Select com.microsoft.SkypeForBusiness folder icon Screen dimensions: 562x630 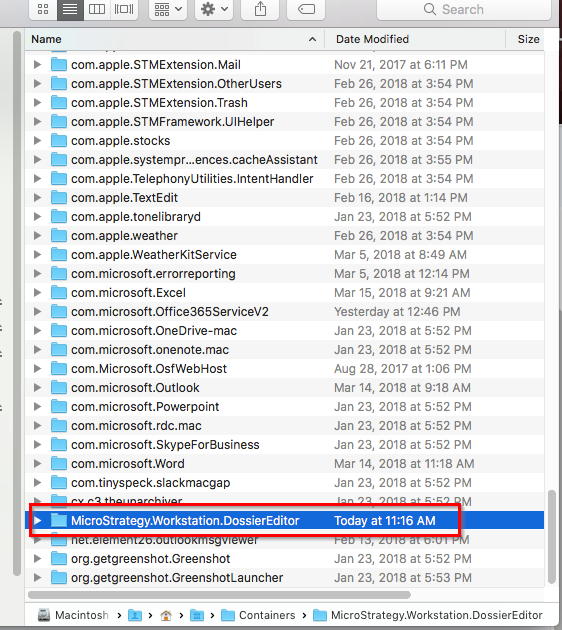tap(59, 445)
